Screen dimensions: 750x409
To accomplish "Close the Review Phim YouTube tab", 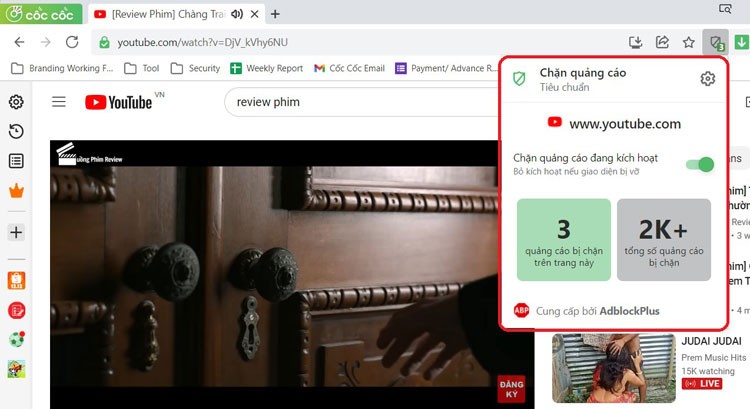I will (255, 14).
